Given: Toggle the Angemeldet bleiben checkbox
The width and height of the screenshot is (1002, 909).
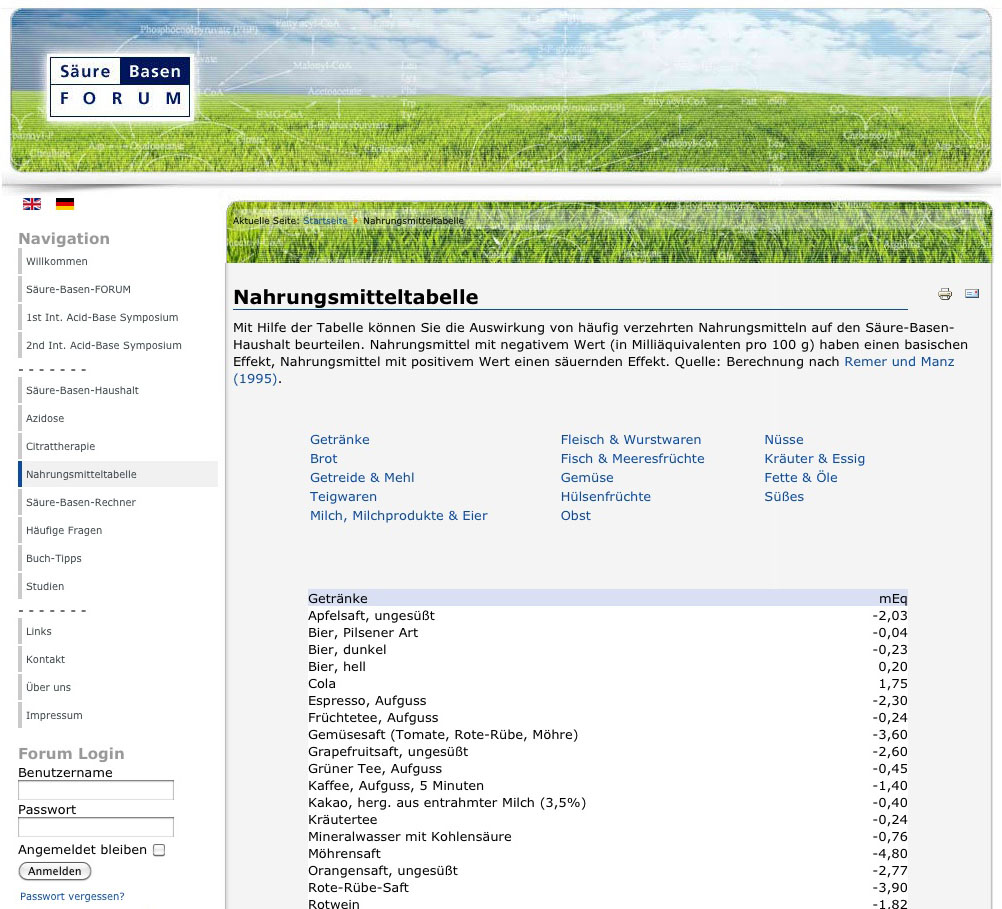Looking at the screenshot, I should click(159, 850).
